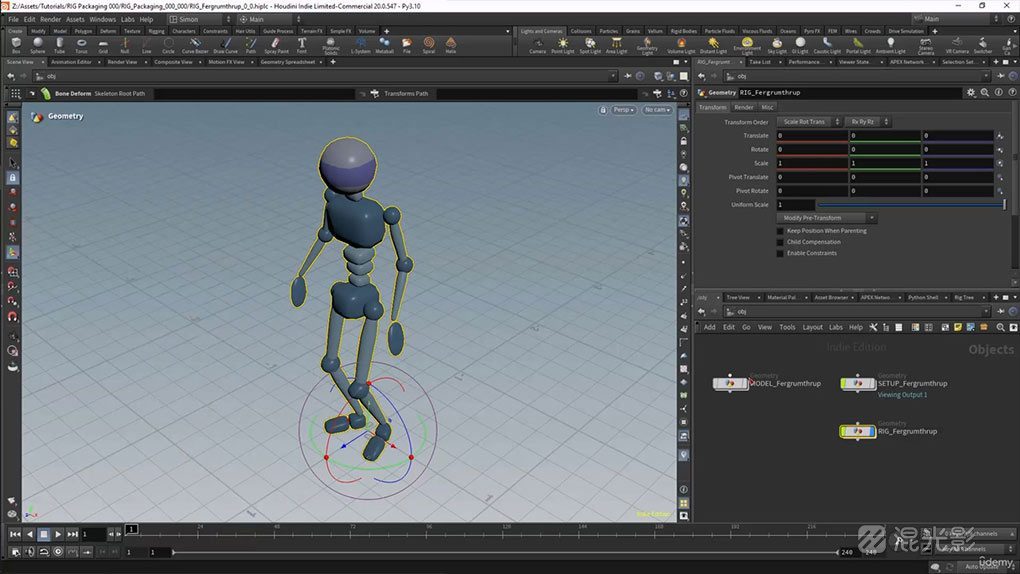Click the Translate X input field
The image size is (1020, 574).
(812, 135)
